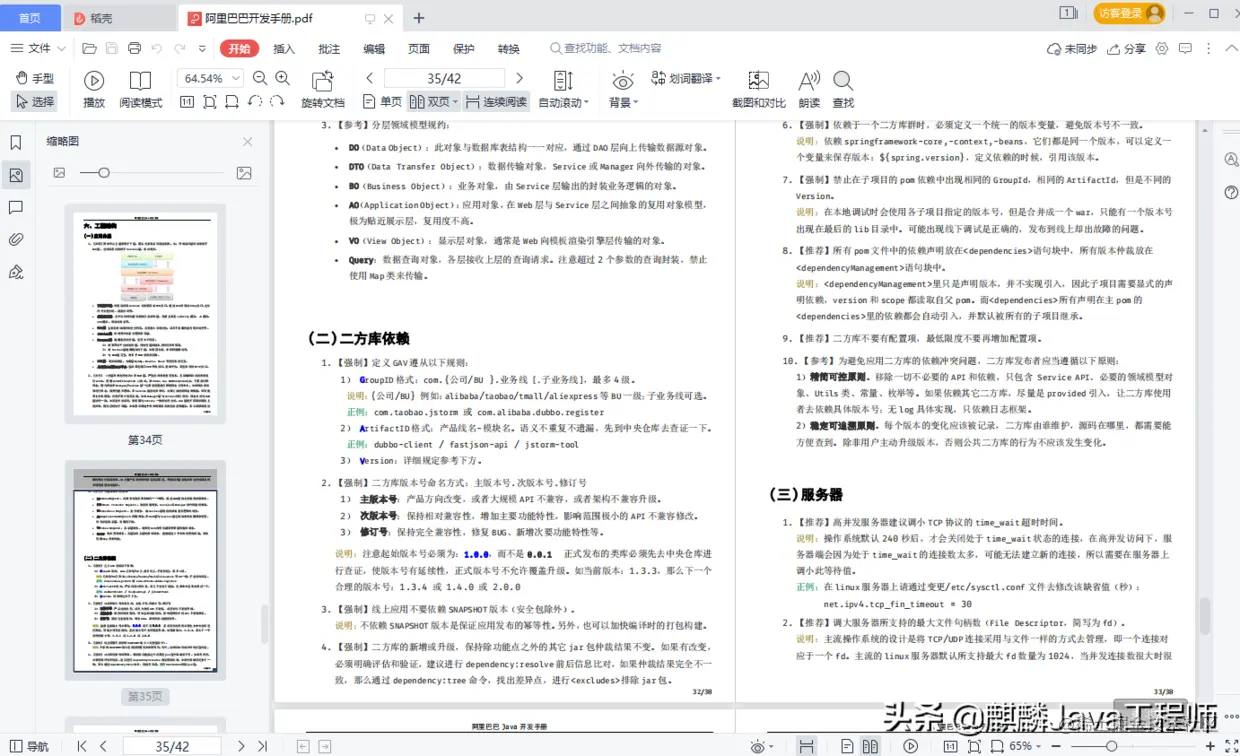Activate the Select (选择) tool
This screenshot has width=1240, height=756.
(x=35, y=102)
